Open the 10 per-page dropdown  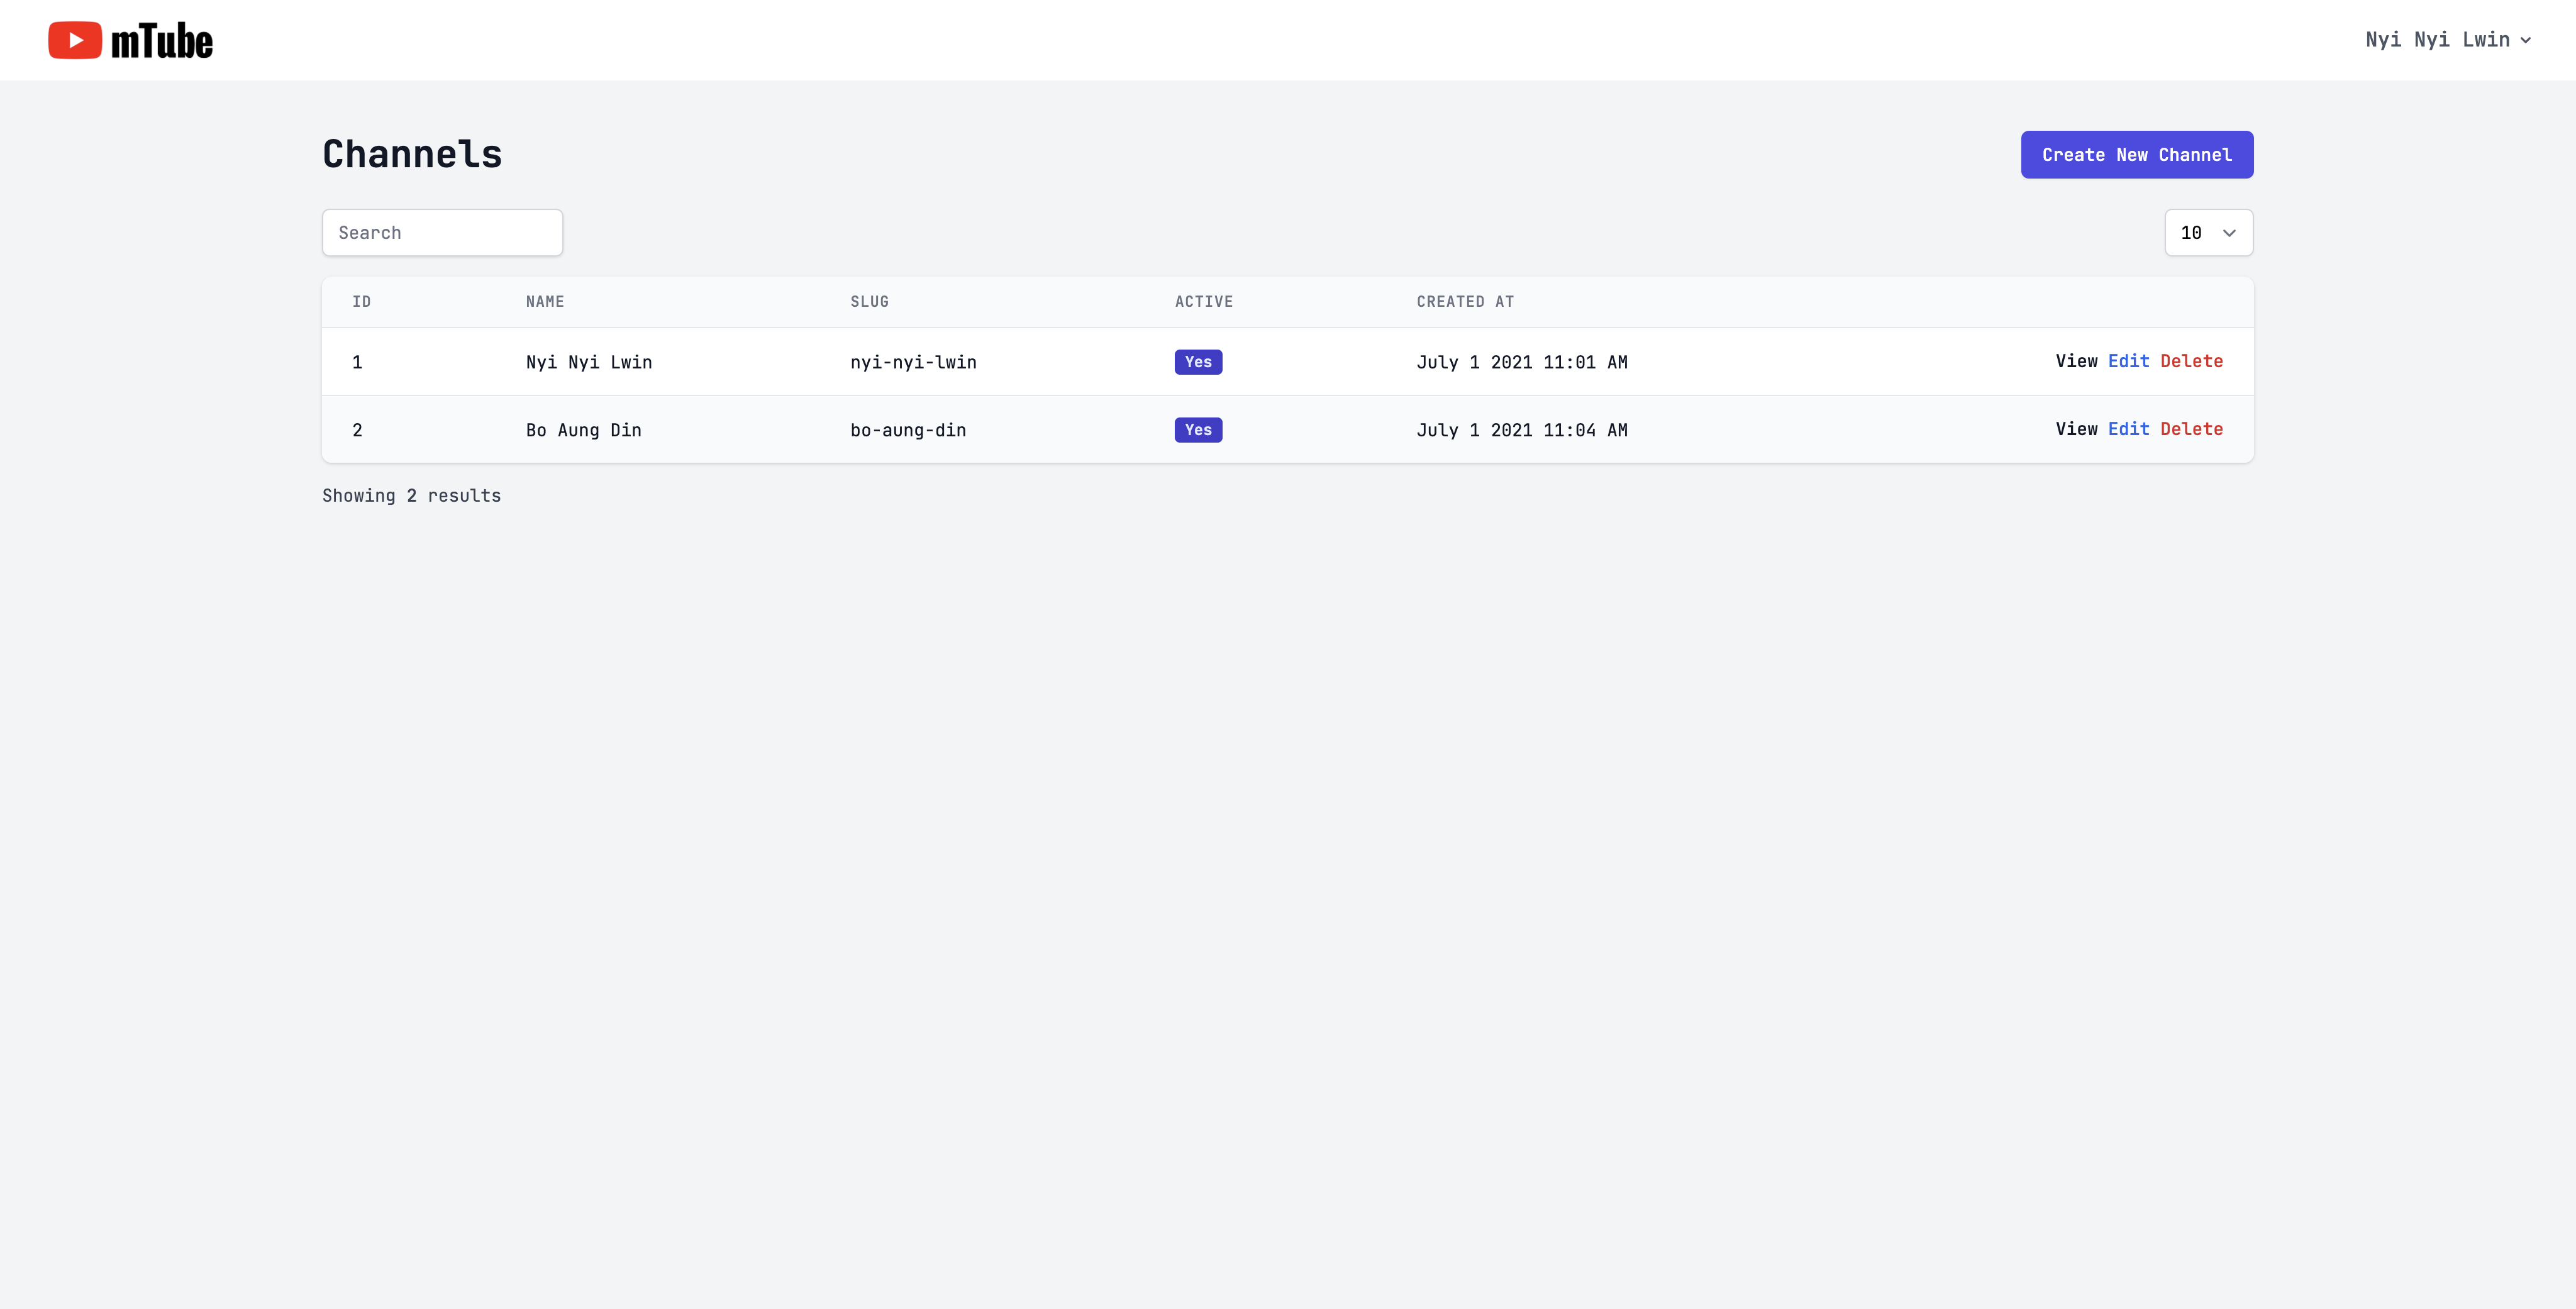click(2208, 233)
